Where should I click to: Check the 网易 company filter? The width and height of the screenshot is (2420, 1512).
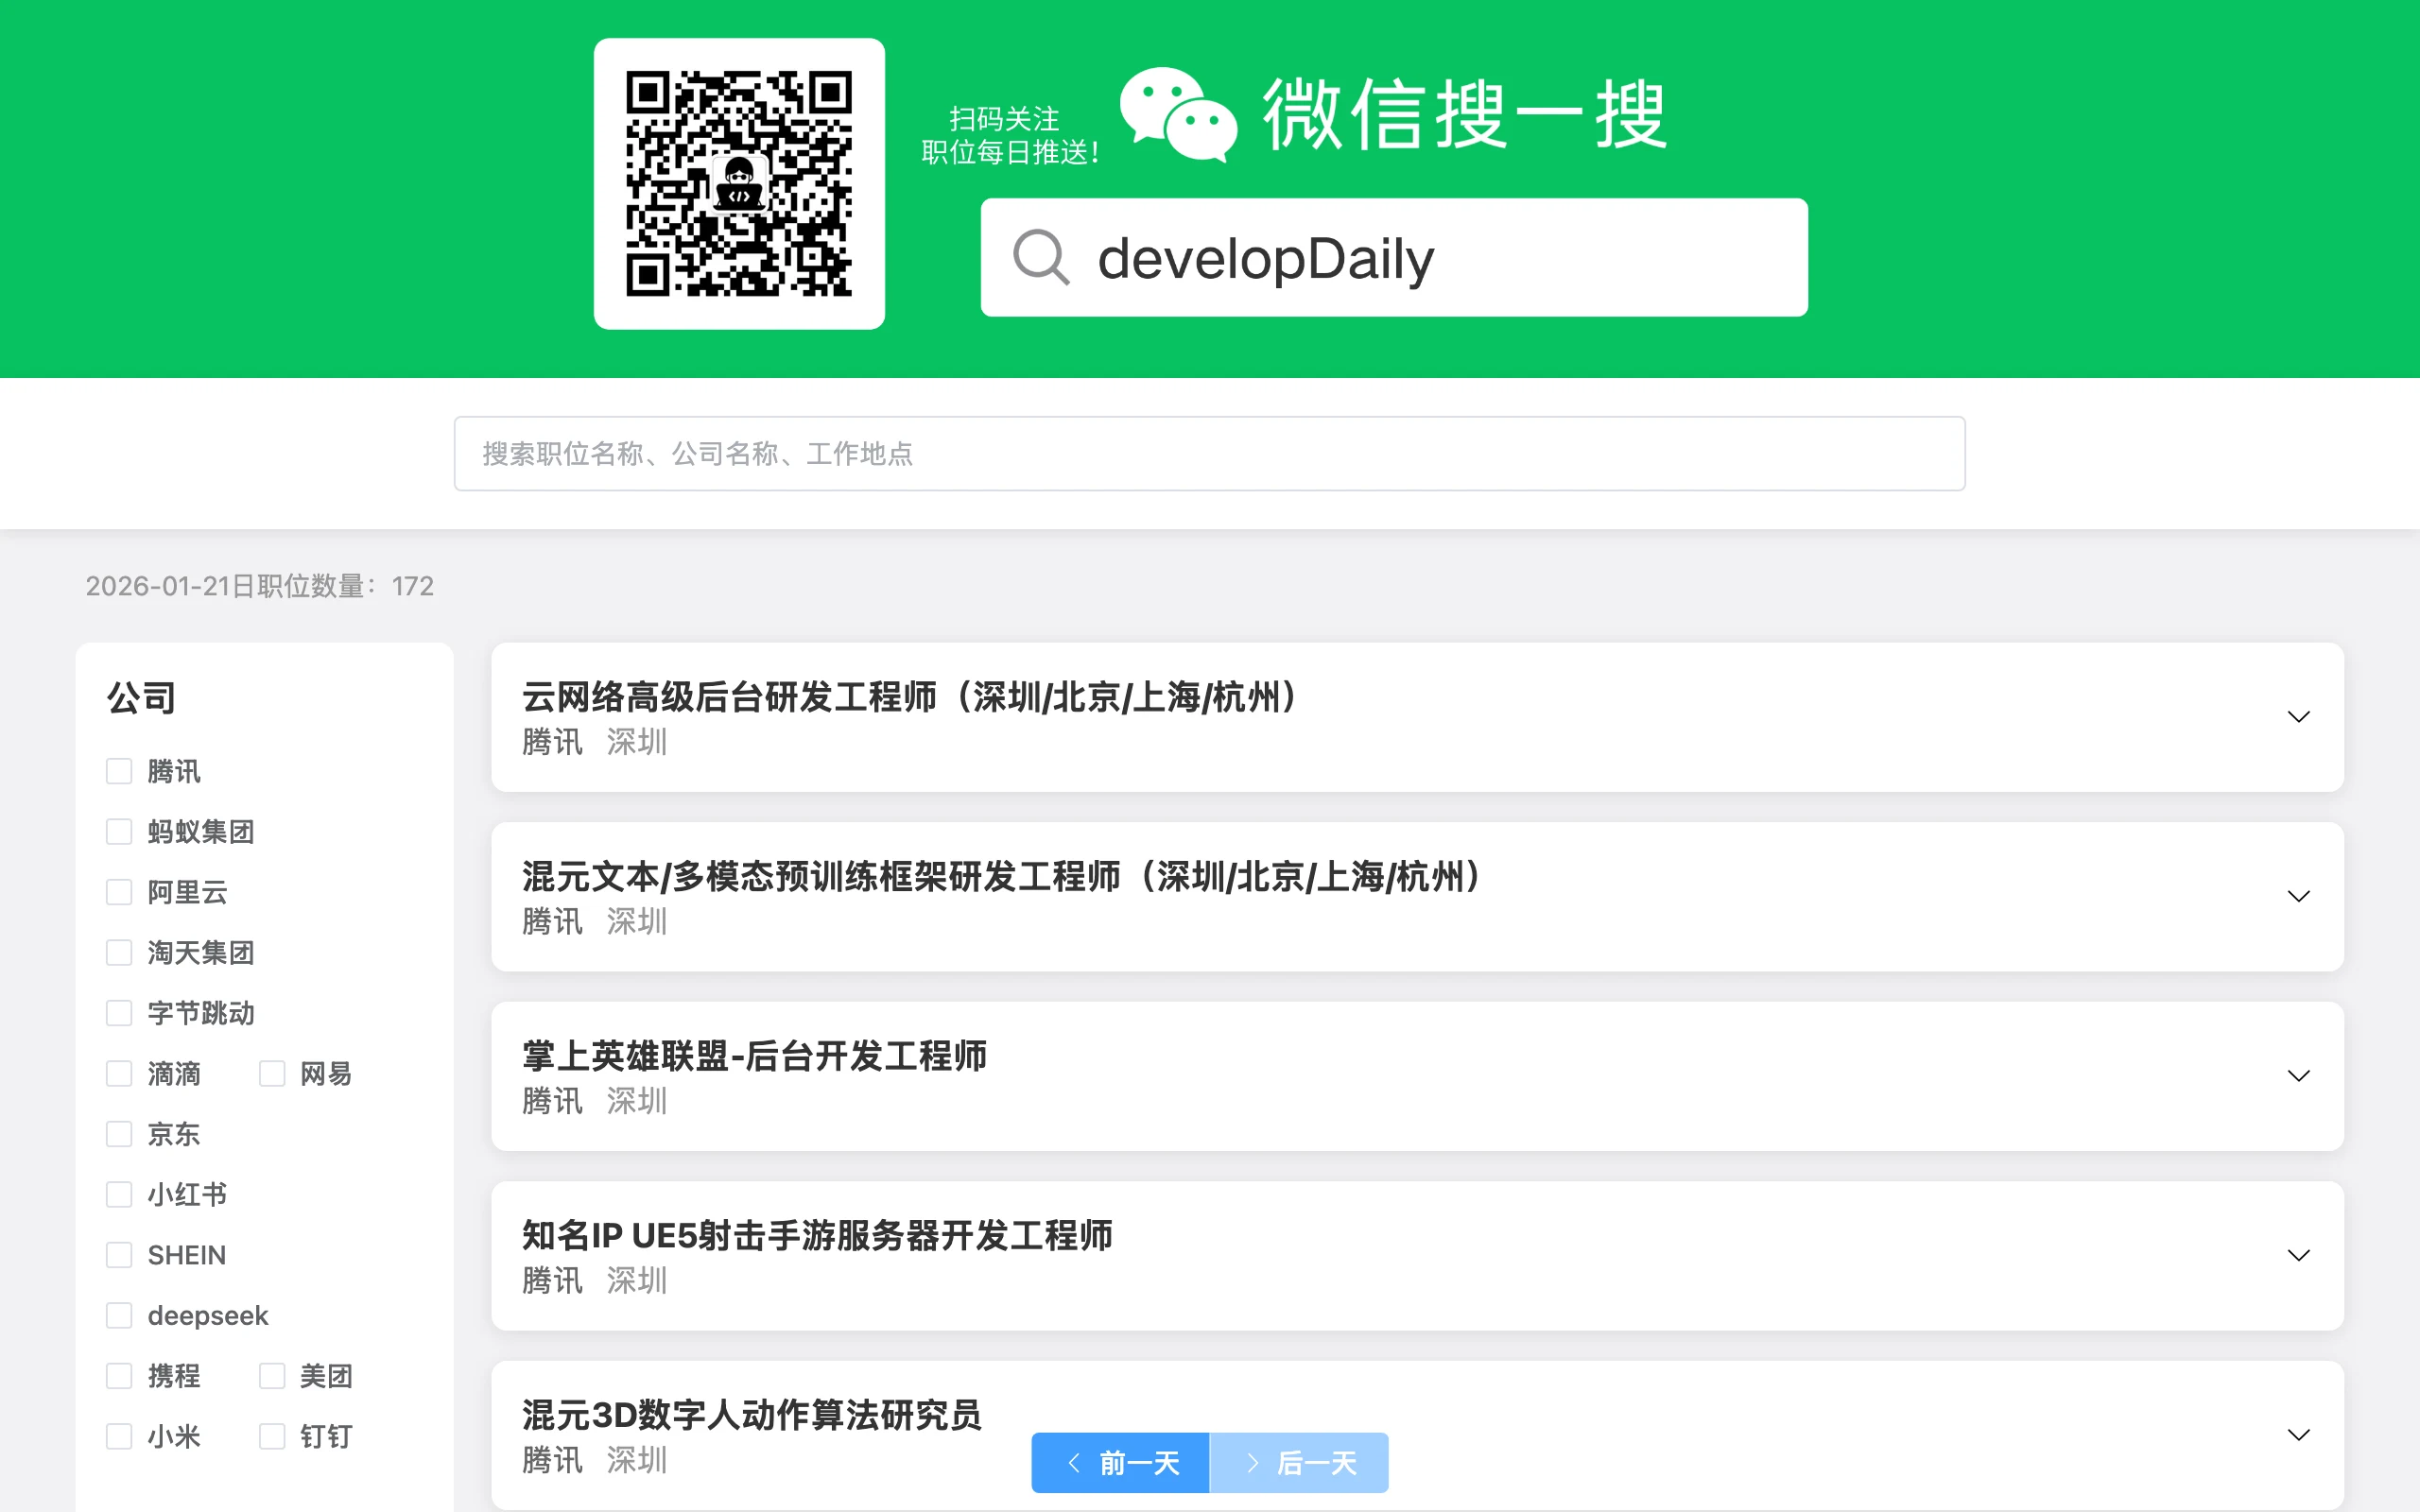click(272, 1074)
